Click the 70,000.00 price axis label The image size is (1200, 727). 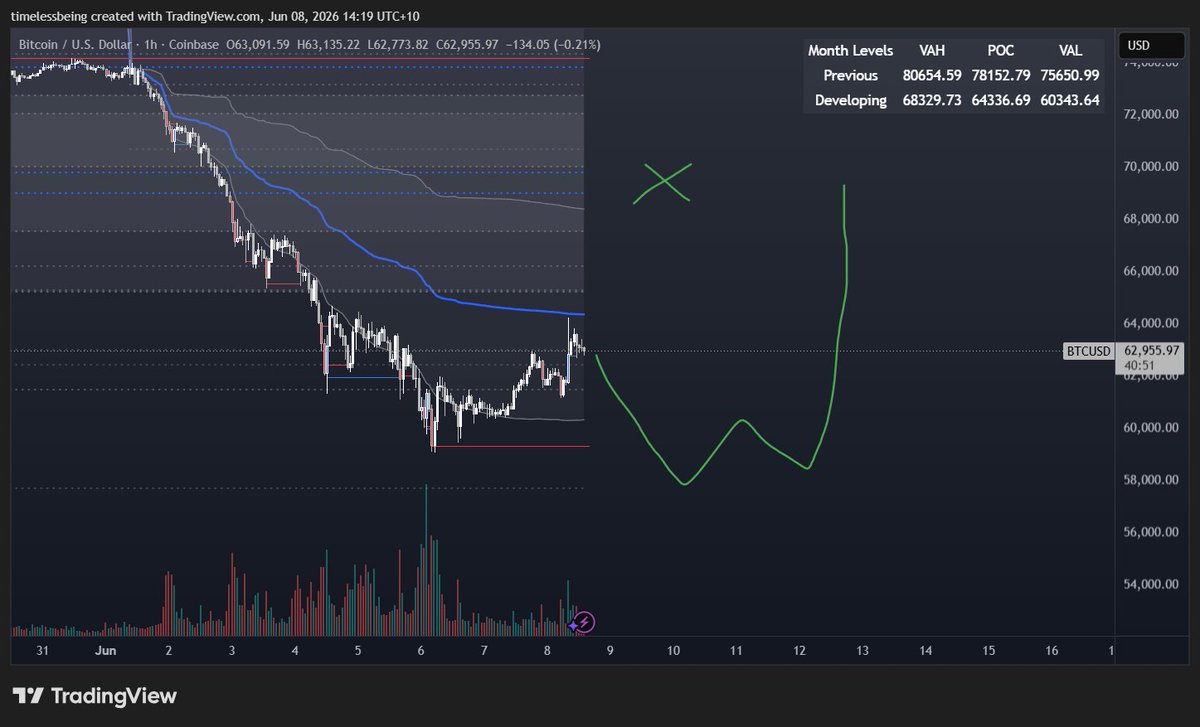(x=1152, y=167)
